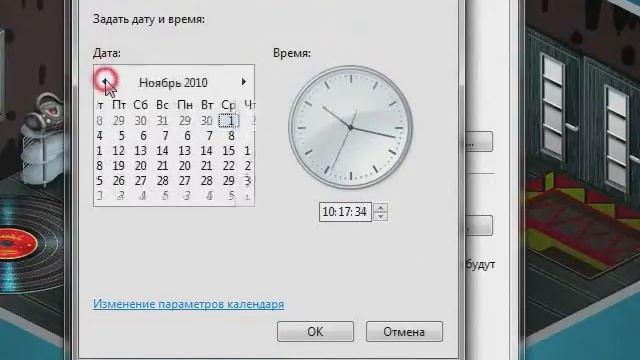Select day 14 in the Вт column

[207, 151]
